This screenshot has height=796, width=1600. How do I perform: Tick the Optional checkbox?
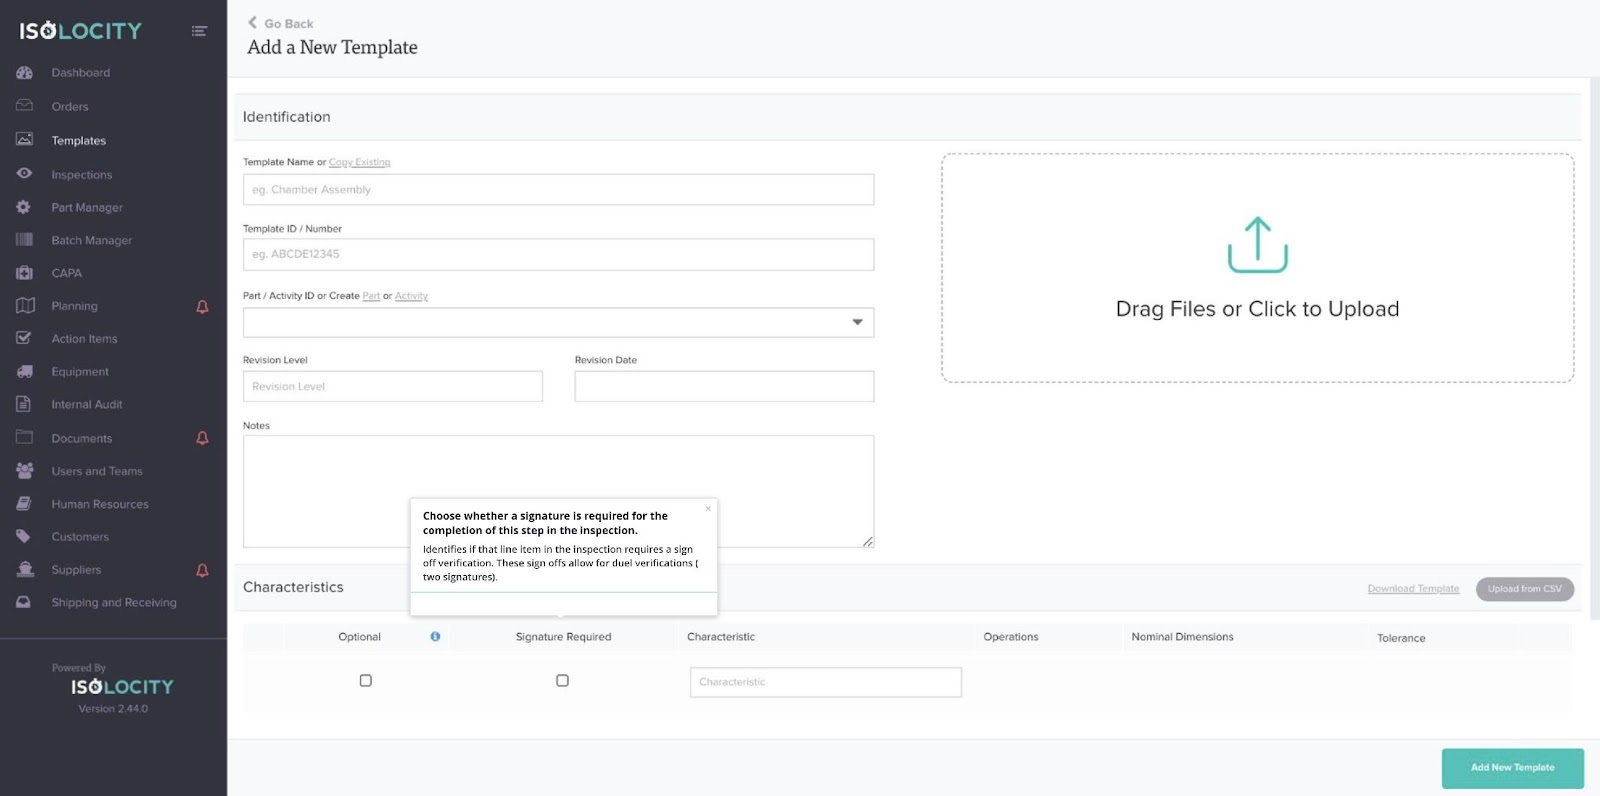pyautogui.click(x=366, y=681)
